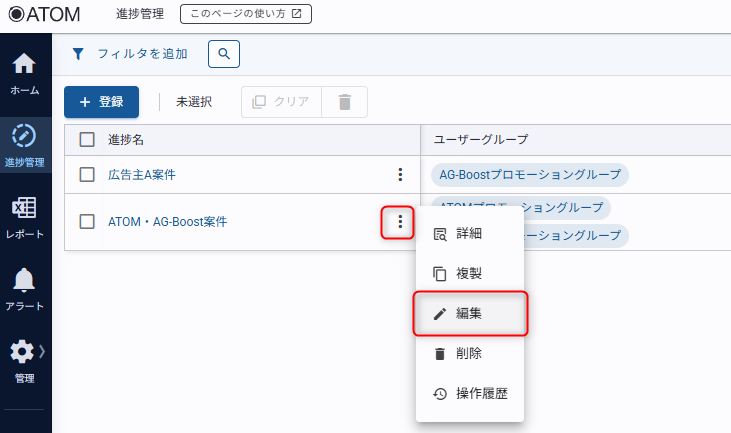Screen dimensions: 731x433
Task: Select 削除 in the context menu
Action: (x=469, y=354)
